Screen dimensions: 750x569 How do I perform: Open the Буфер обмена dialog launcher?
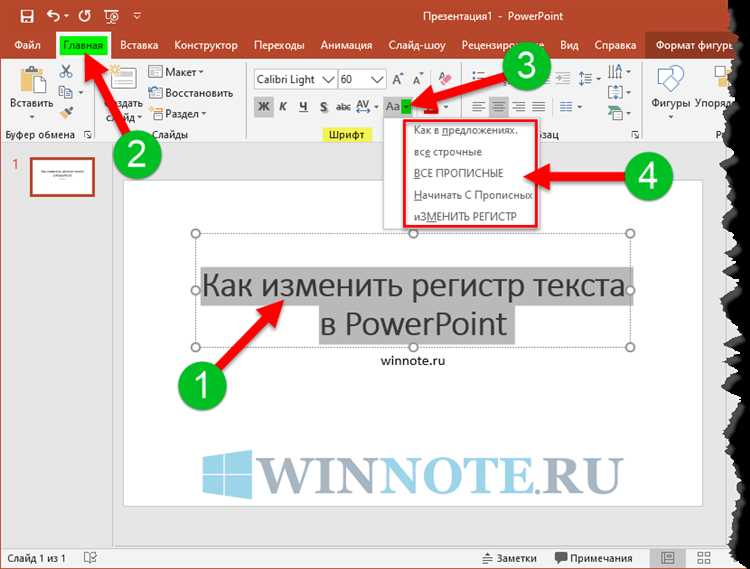(88, 135)
